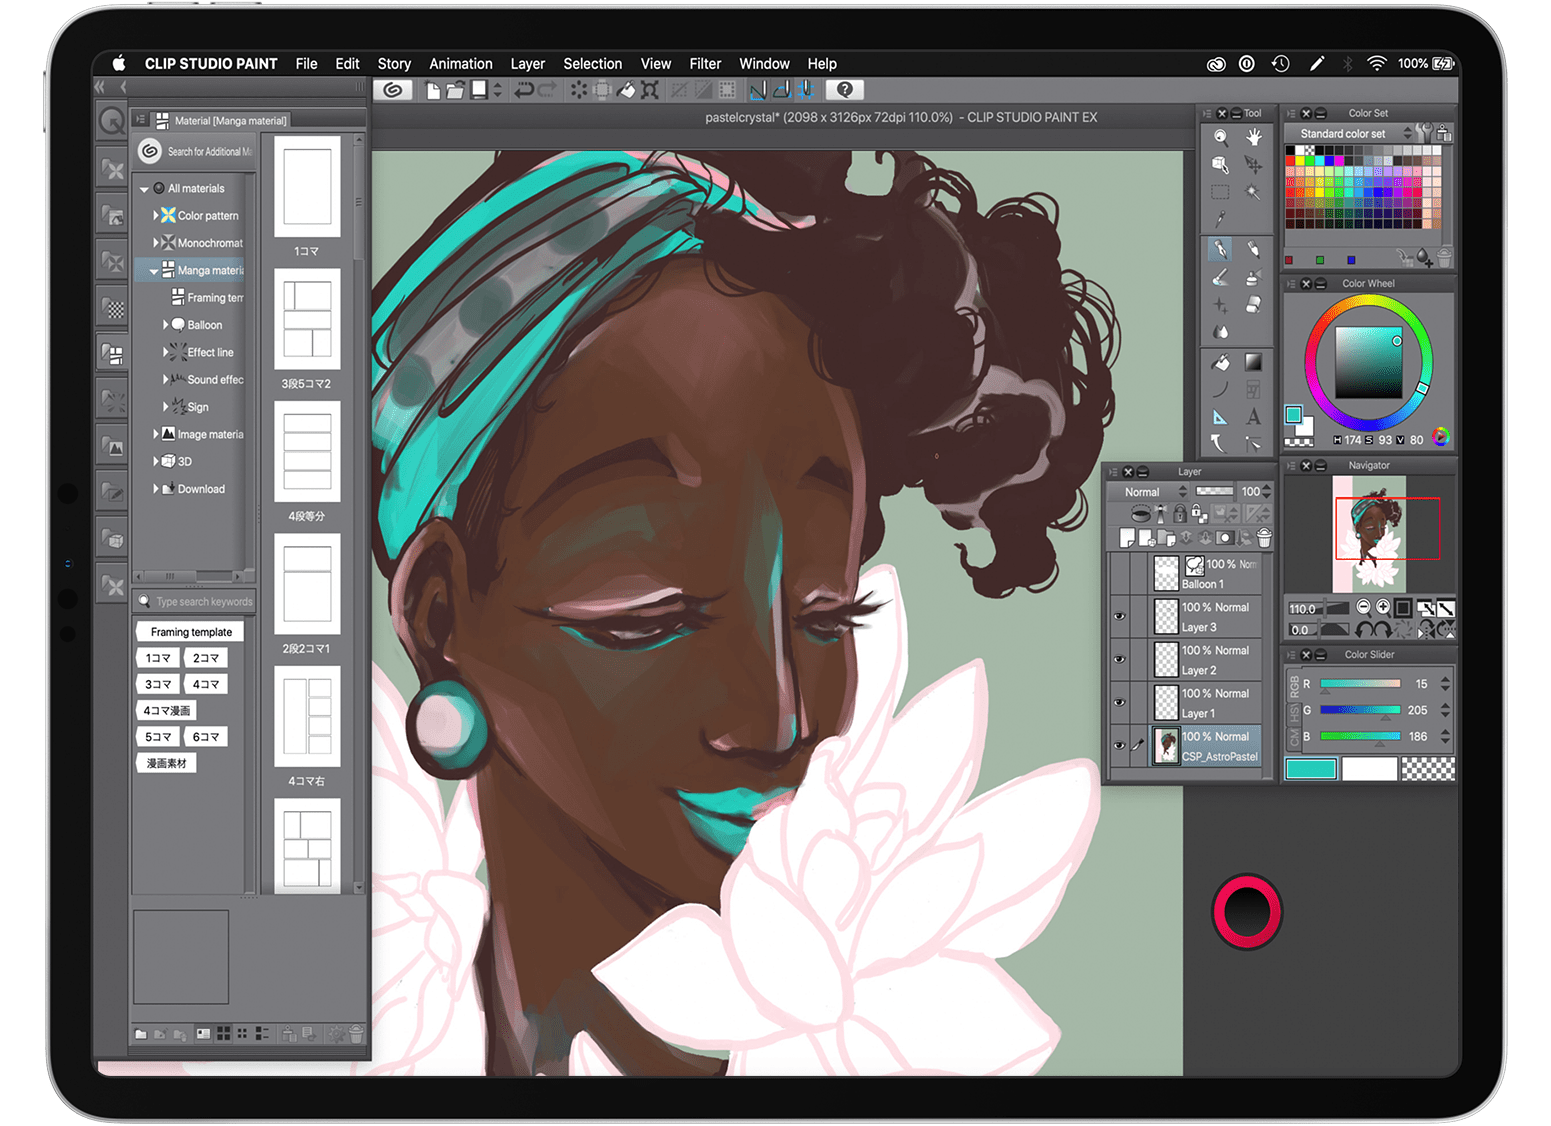Click the zoom out icon in Navigator
Image resolution: width=1551 pixels, height=1126 pixels.
point(1363,607)
